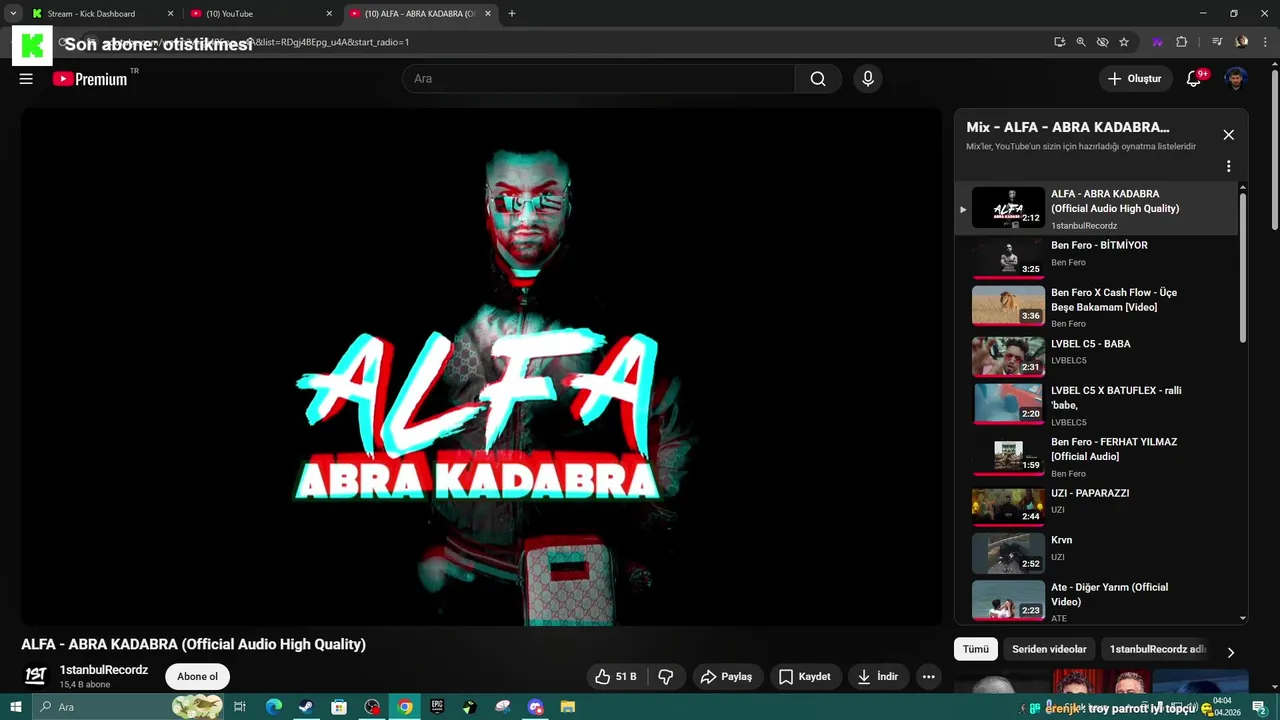The width and height of the screenshot is (1280, 720).
Task: Open the YouTube hamburger guide menu
Action: pos(26,79)
